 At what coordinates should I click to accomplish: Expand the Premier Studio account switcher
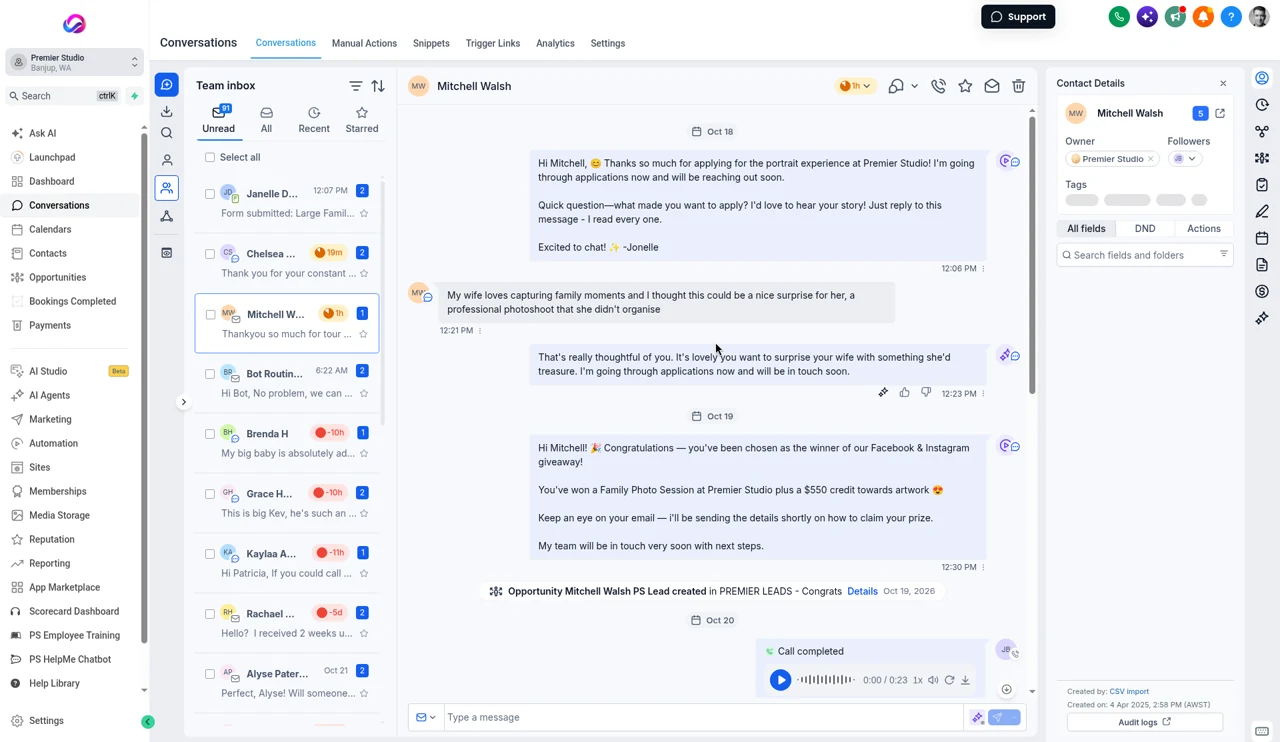[75, 62]
